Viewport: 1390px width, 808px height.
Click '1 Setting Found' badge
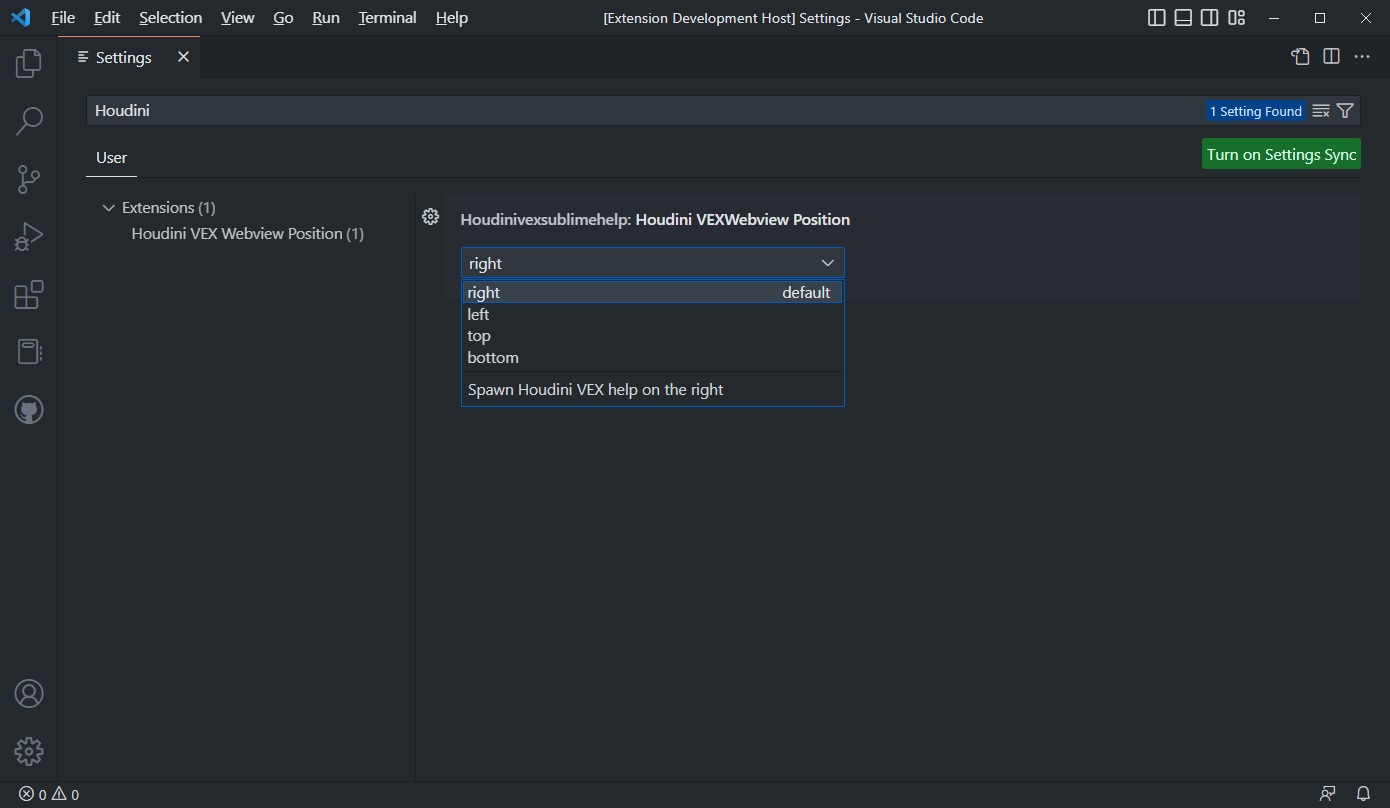[x=1255, y=111]
